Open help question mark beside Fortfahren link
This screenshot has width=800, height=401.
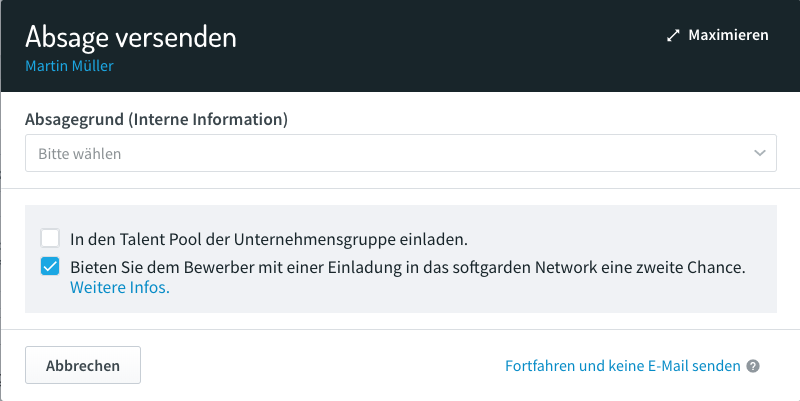(753, 366)
